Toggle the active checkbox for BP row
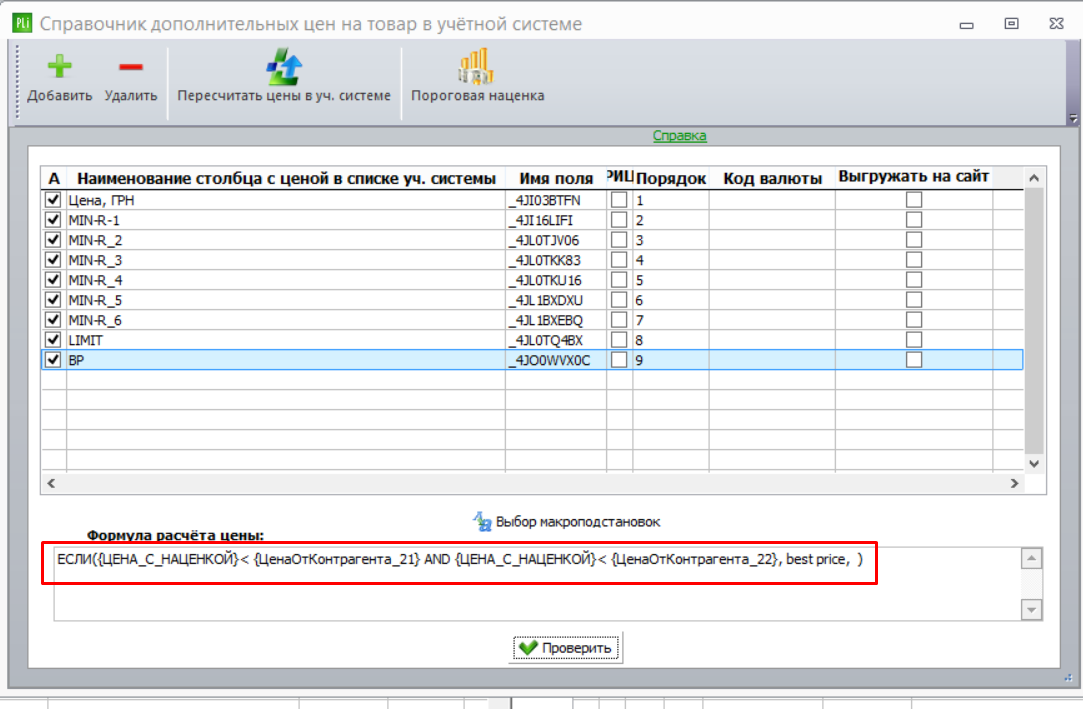 click(52, 360)
